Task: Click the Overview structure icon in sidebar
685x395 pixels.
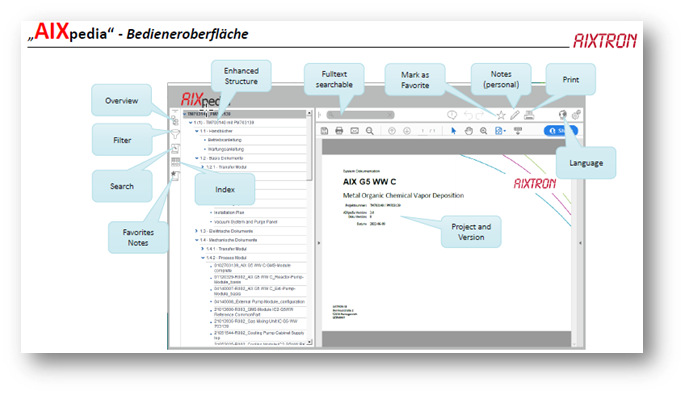Action: tap(175, 121)
